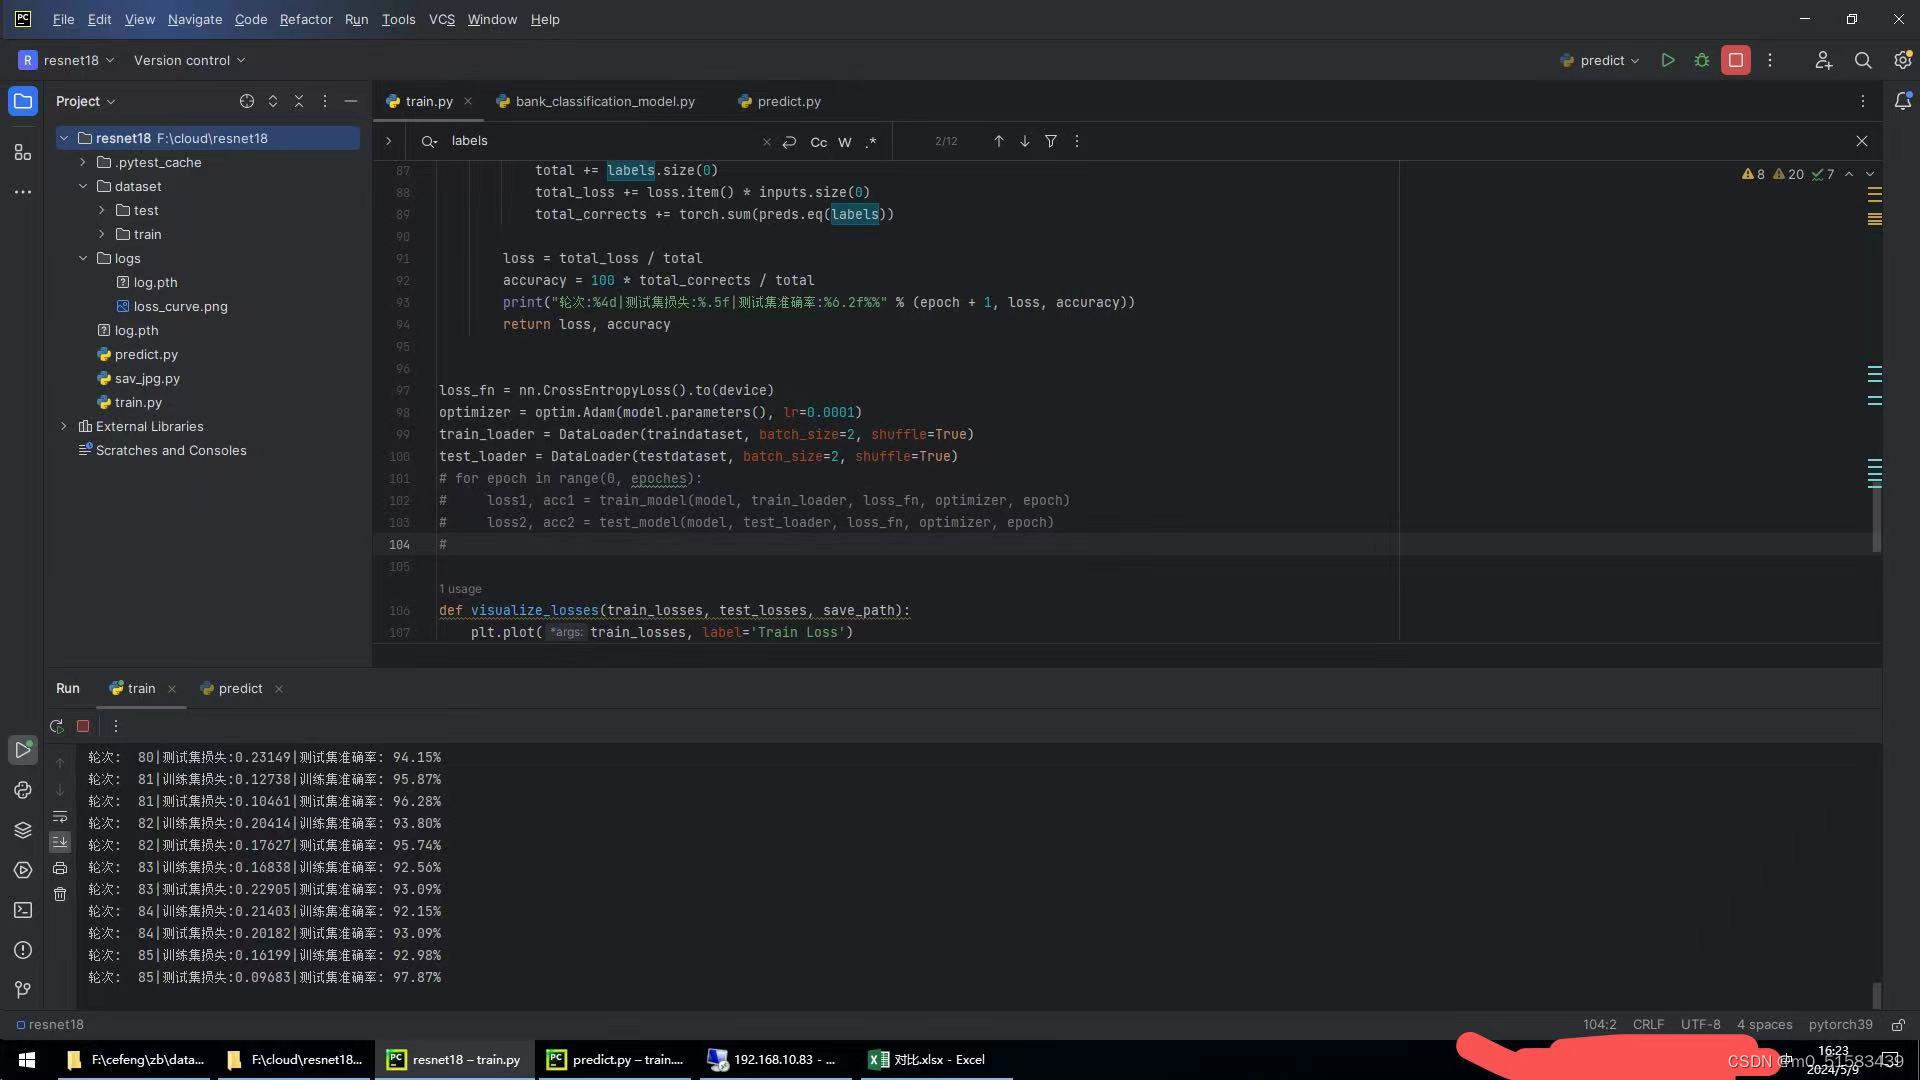Toggle read-only lock in status bar
The height and width of the screenshot is (1080, 1920).
click(1898, 1025)
